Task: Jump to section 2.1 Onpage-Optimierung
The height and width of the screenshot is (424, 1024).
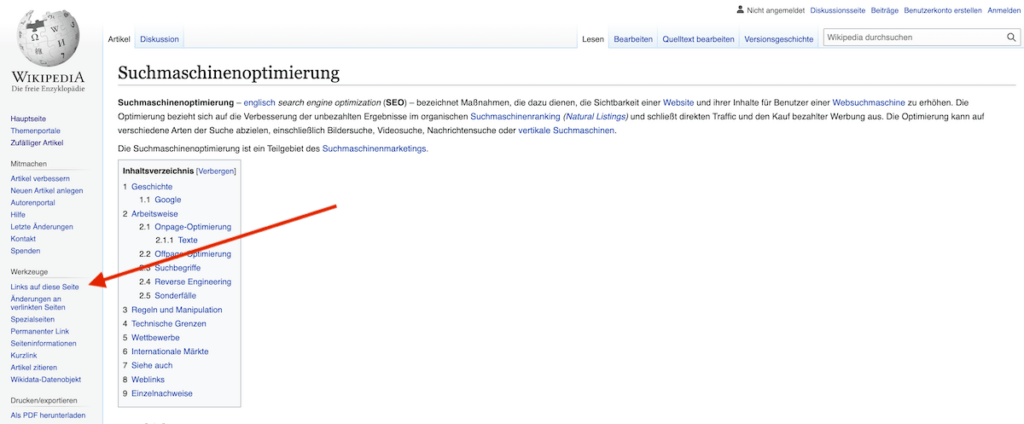Action: tap(193, 227)
